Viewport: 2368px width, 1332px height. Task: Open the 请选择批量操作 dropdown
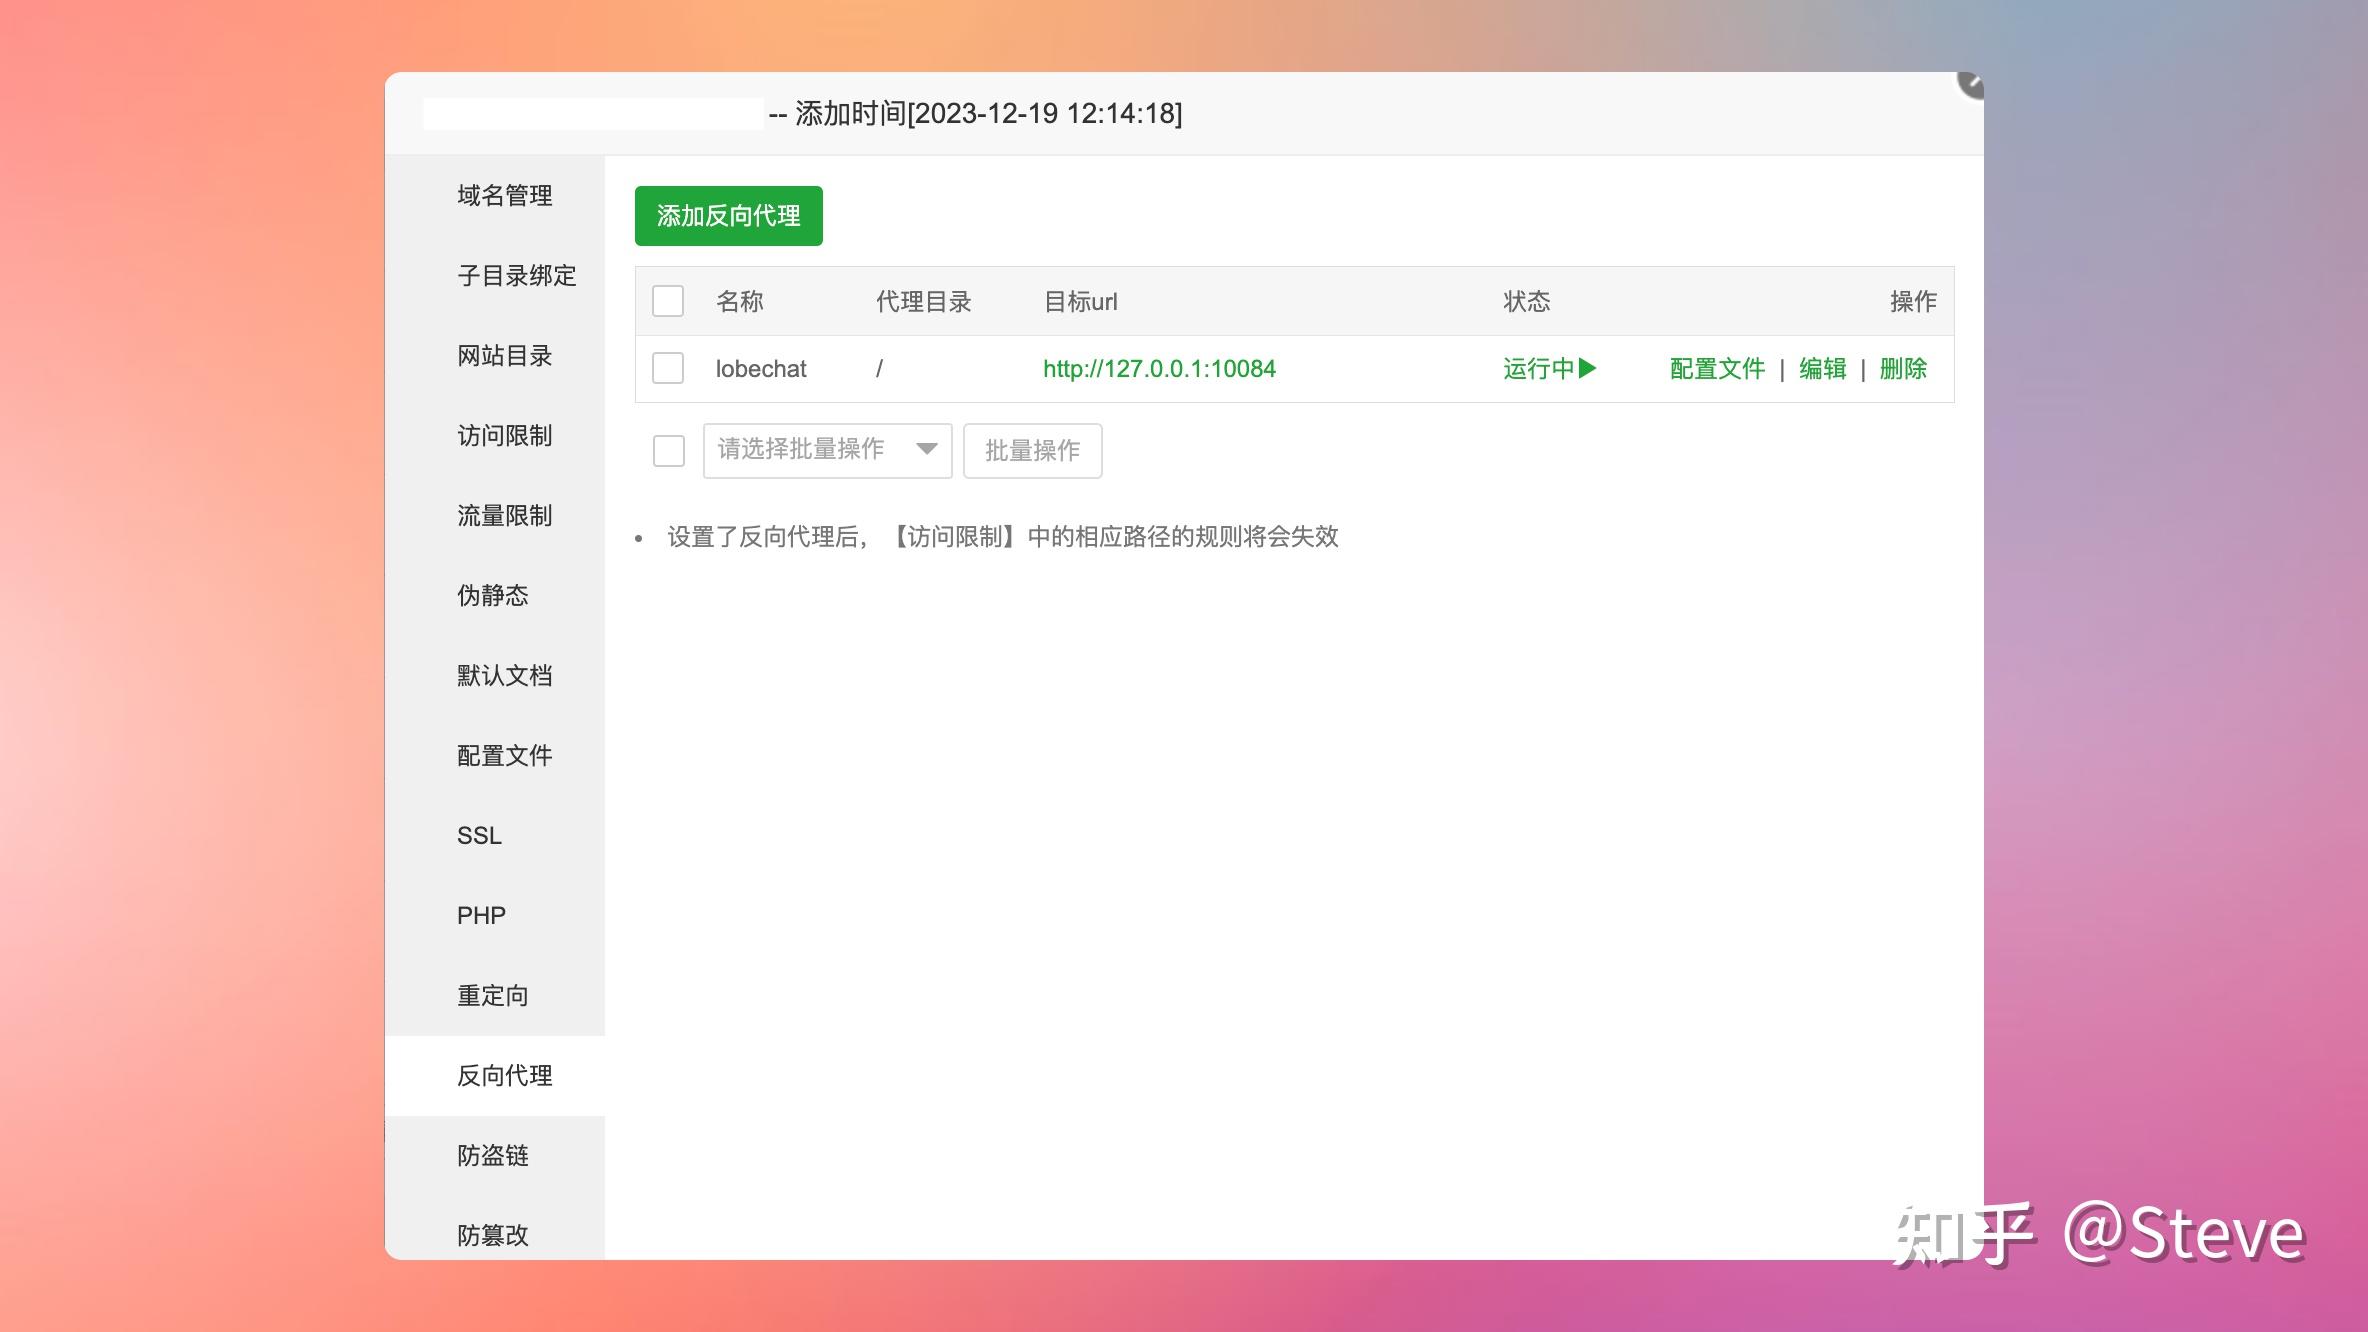(826, 450)
